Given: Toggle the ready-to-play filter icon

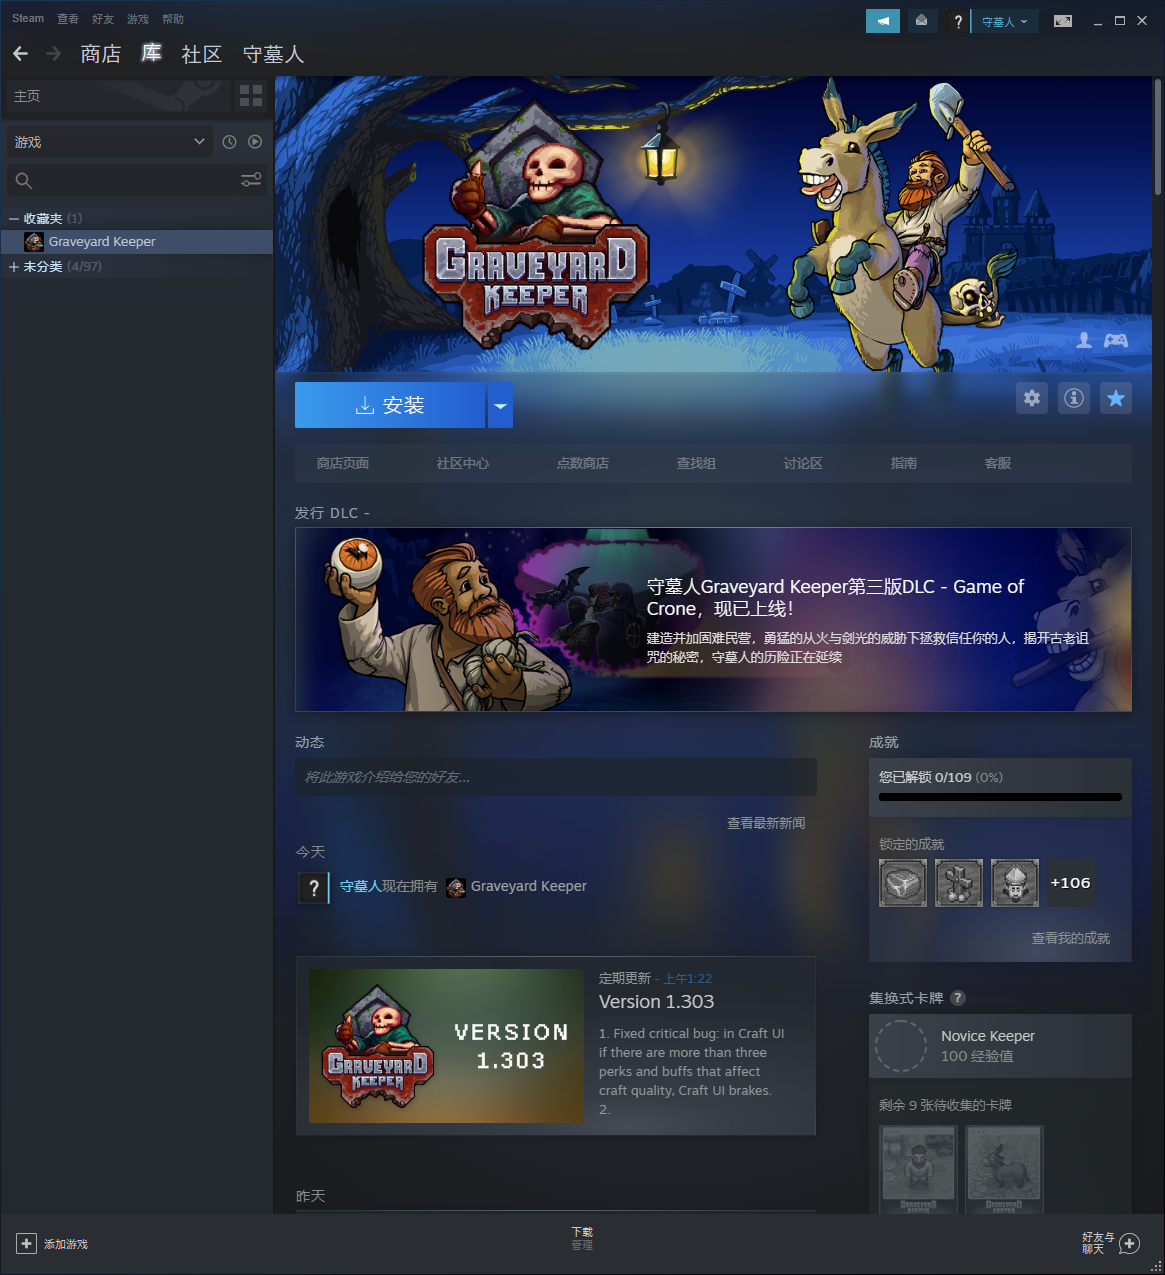Looking at the screenshot, I should (255, 142).
